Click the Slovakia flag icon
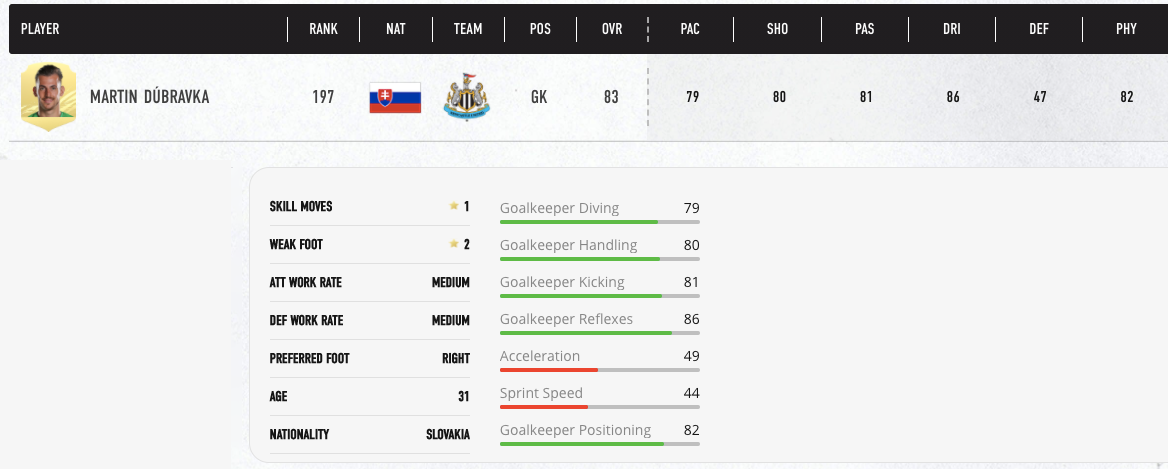1168x469 pixels. pos(395,98)
